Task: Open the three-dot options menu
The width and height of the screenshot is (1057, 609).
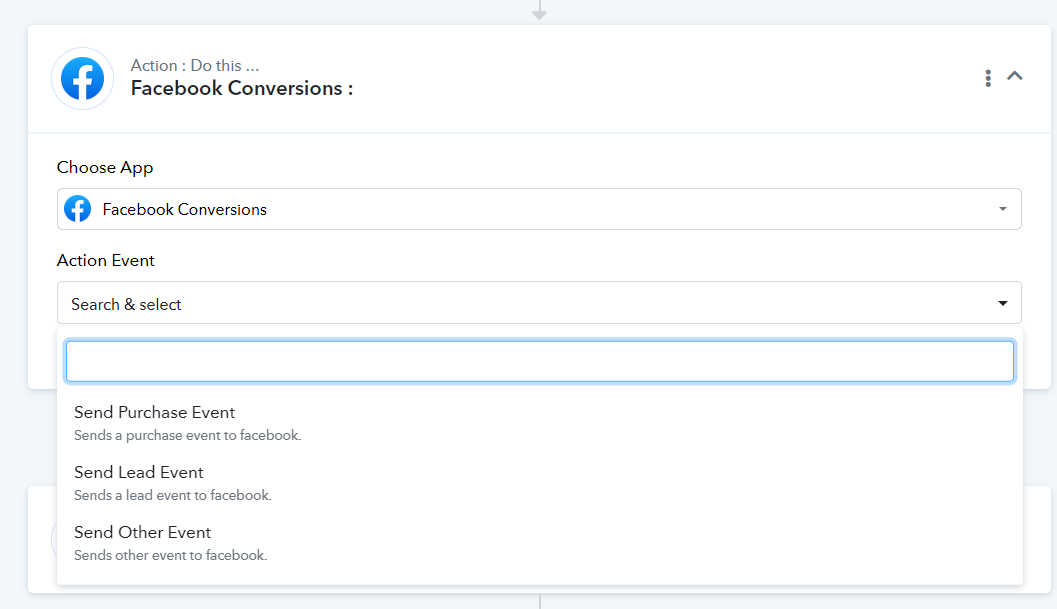Action: click(988, 78)
